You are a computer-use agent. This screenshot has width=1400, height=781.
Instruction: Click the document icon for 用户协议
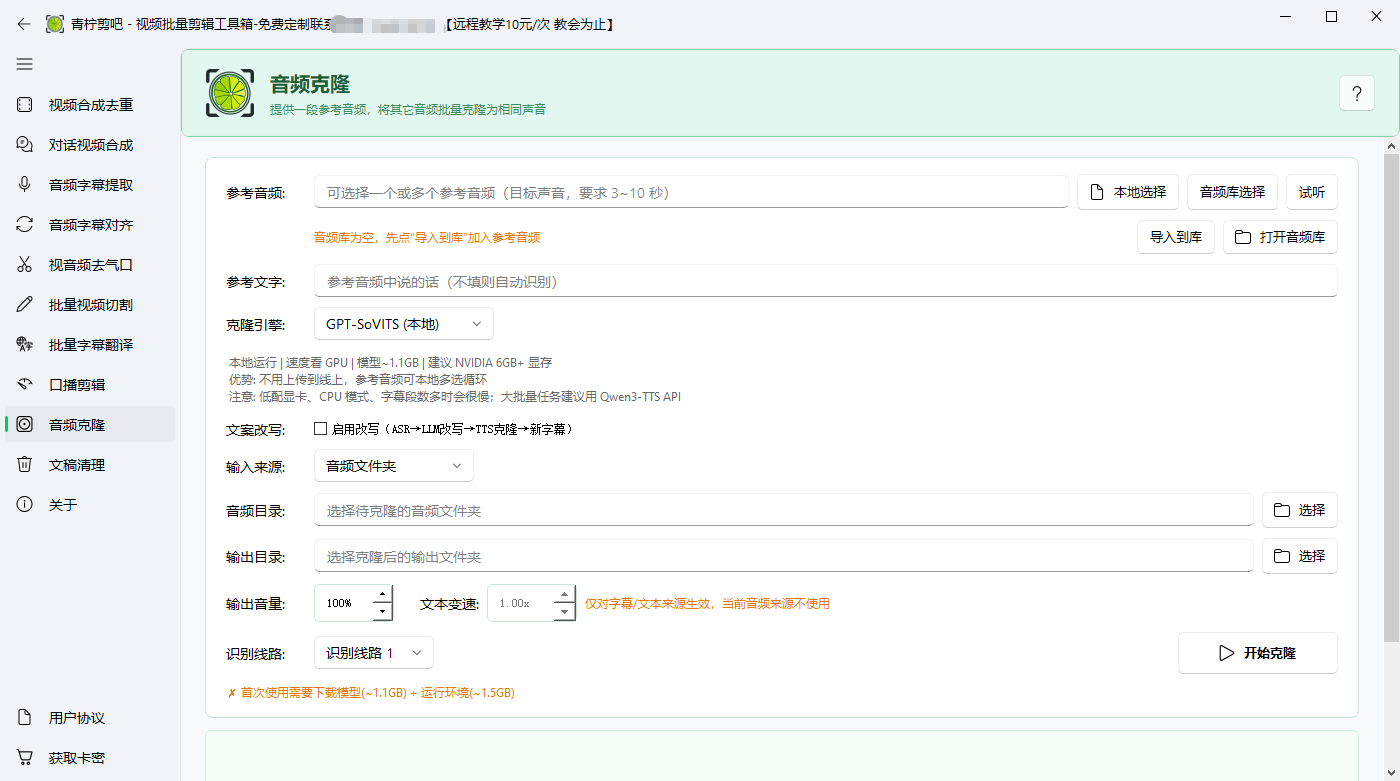point(25,718)
